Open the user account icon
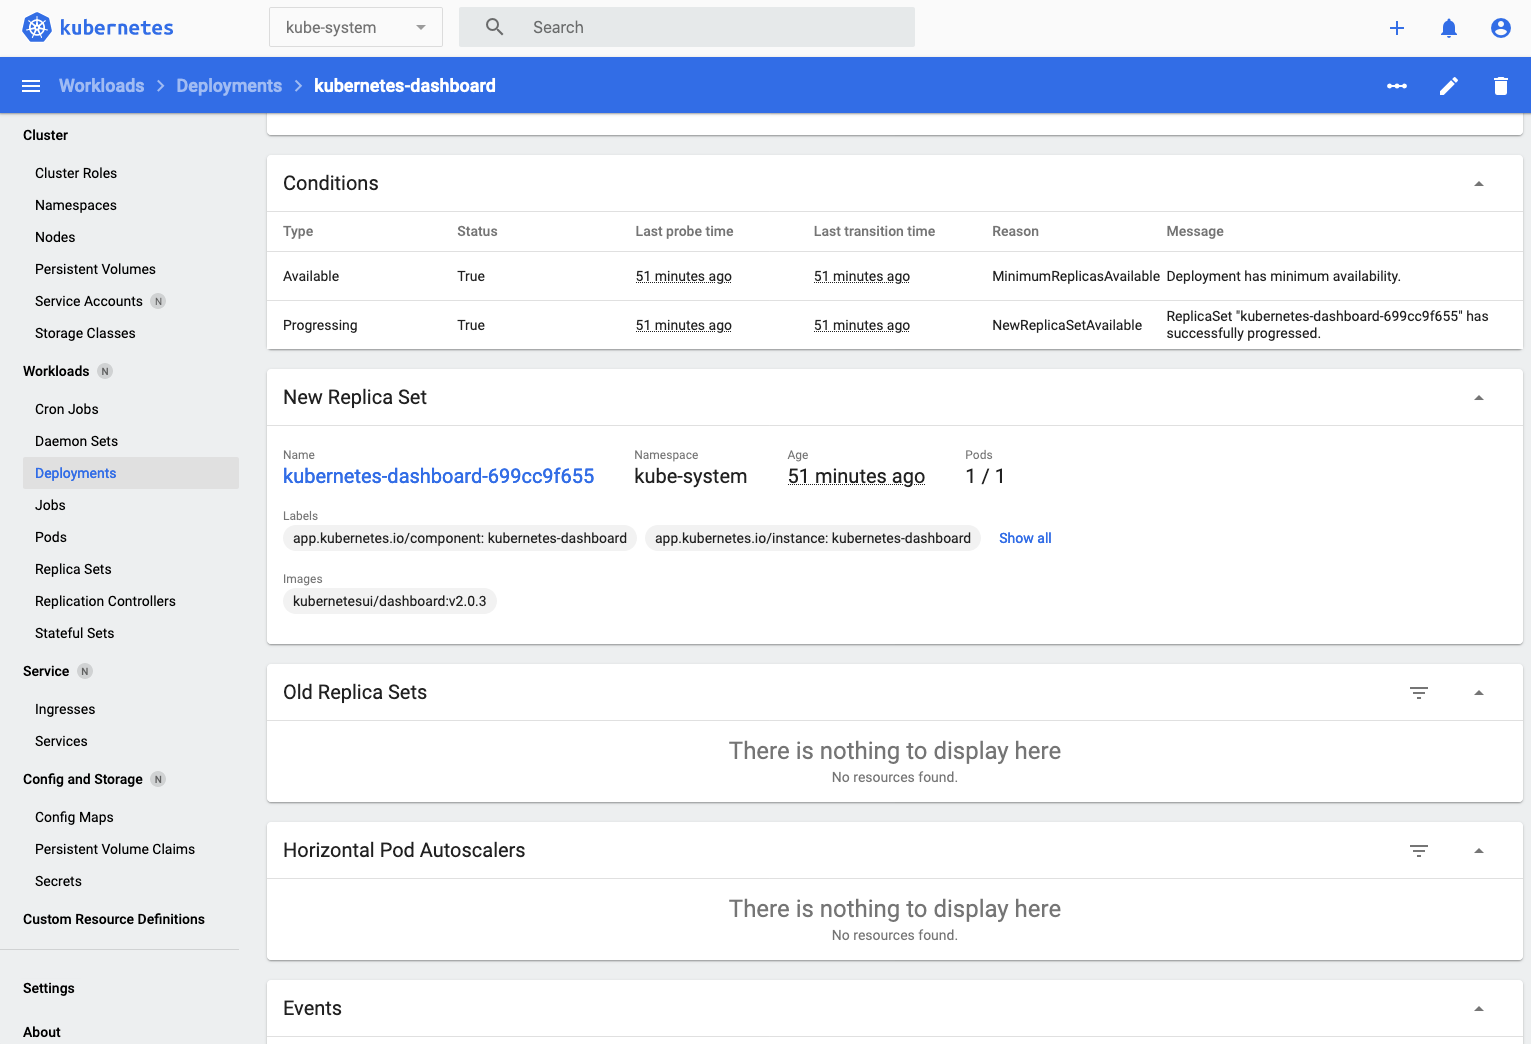Screen dimensions: 1531x1044 [1501, 28]
